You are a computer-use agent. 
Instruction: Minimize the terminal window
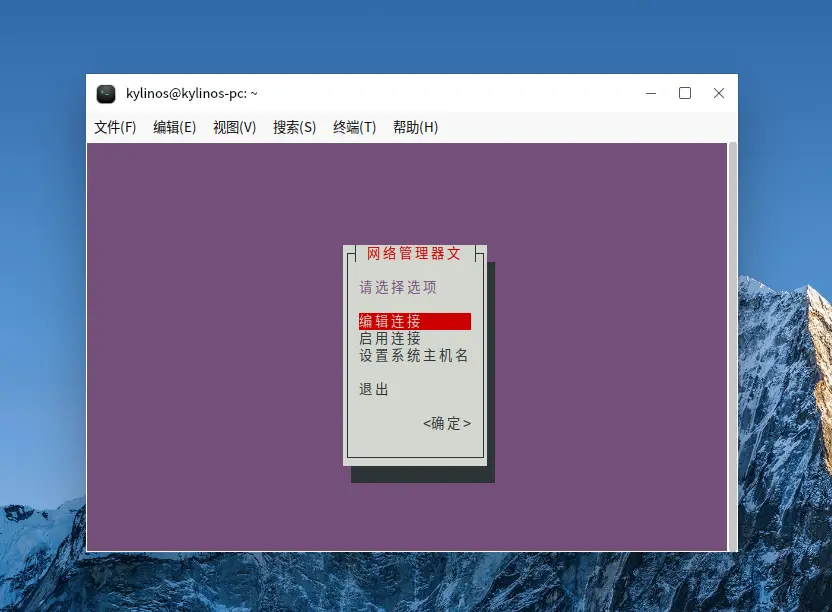point(651,93)
